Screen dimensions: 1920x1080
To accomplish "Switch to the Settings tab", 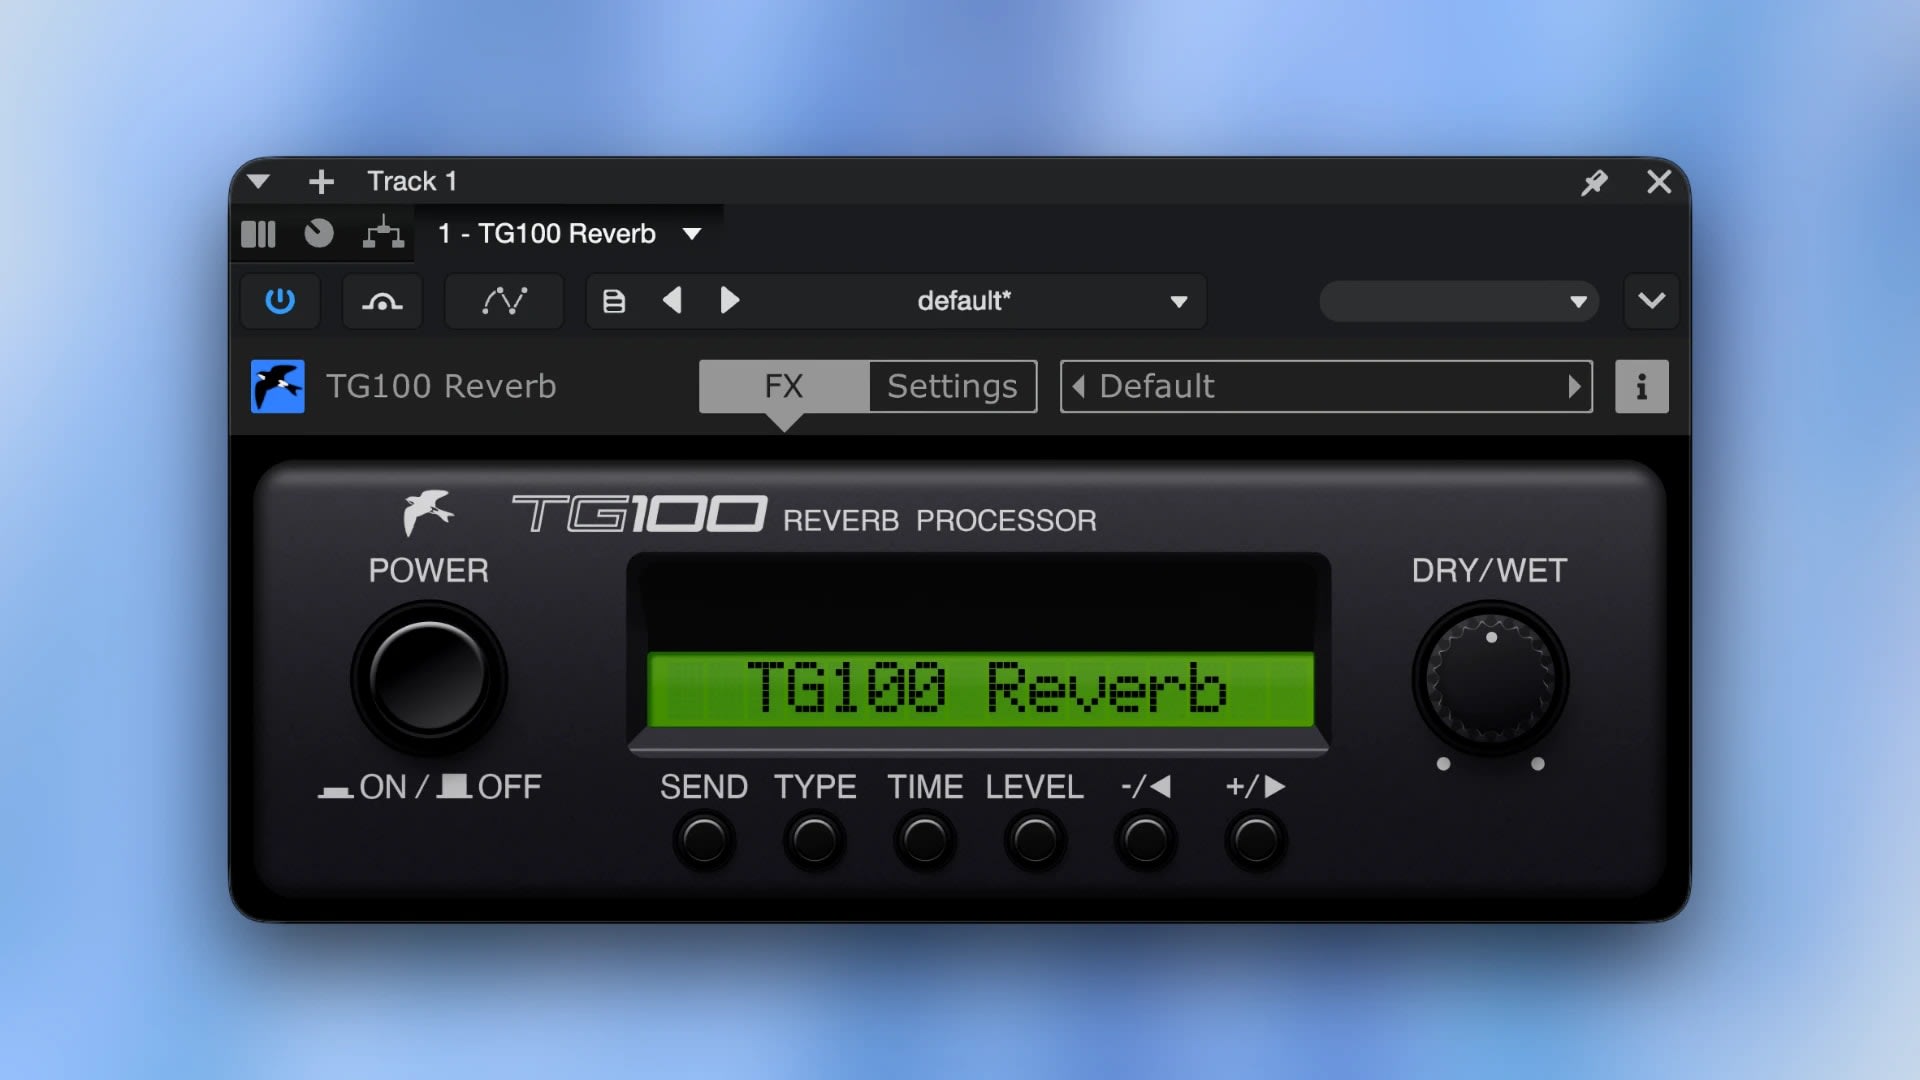I will pyautogui.click(x=952, y=386).
